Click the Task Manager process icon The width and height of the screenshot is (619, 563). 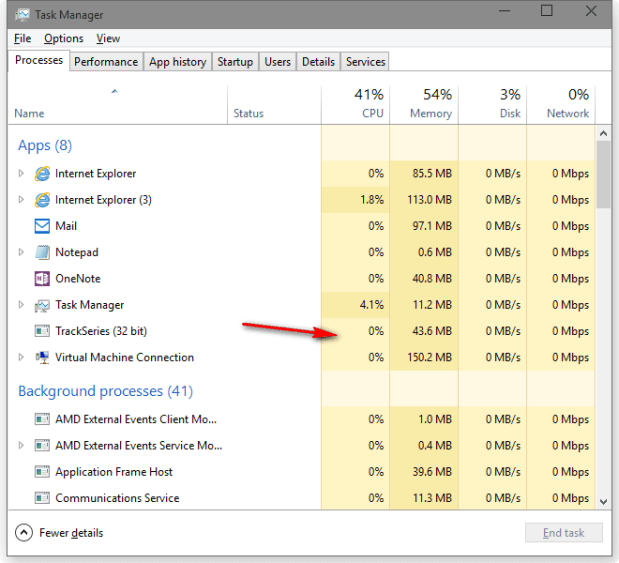(42, 305)
